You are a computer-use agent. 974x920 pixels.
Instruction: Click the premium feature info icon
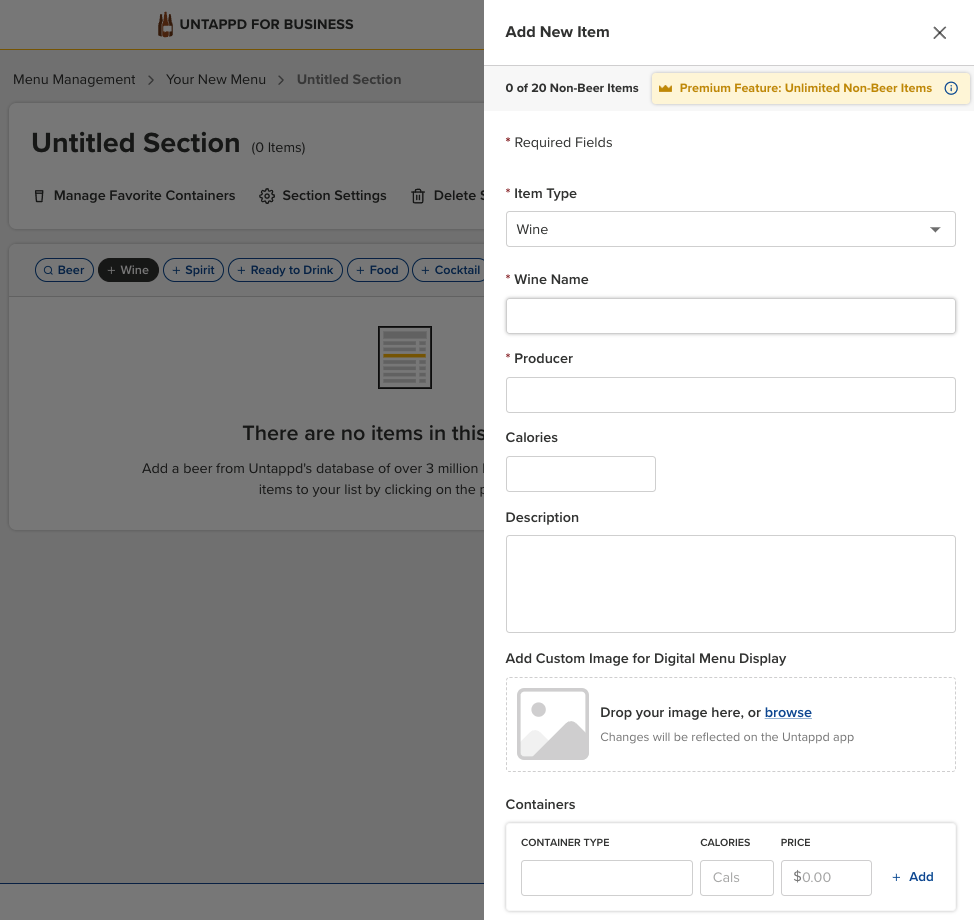pyautogui.click(x=951, y=88)
